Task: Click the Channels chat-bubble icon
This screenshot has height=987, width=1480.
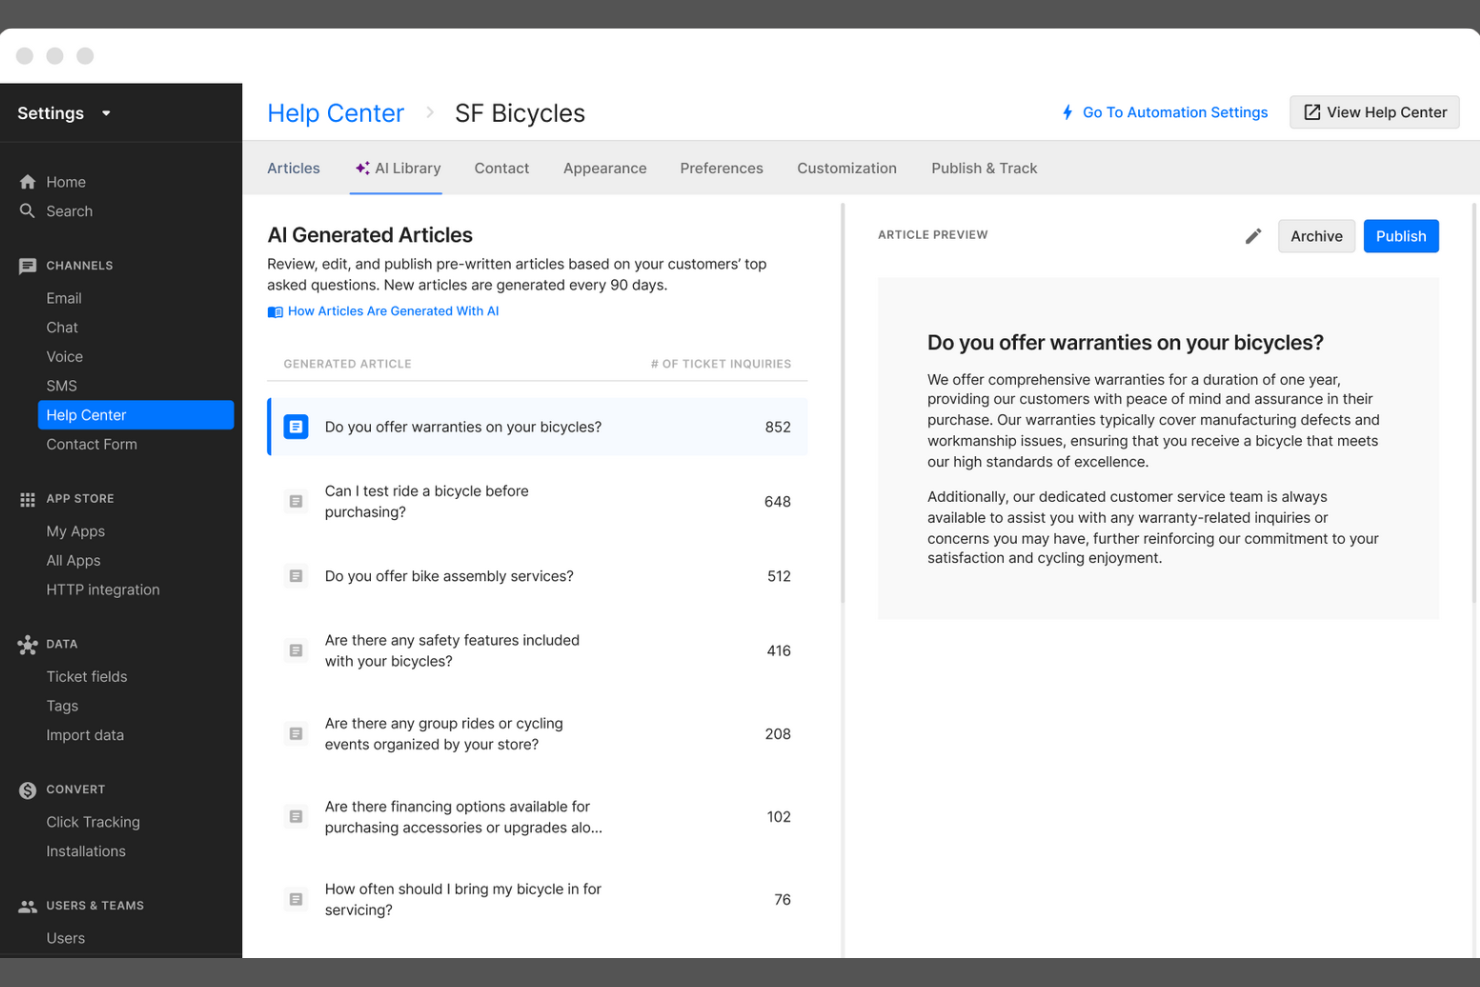Action: pyautogui.click(x=27, y=265)
